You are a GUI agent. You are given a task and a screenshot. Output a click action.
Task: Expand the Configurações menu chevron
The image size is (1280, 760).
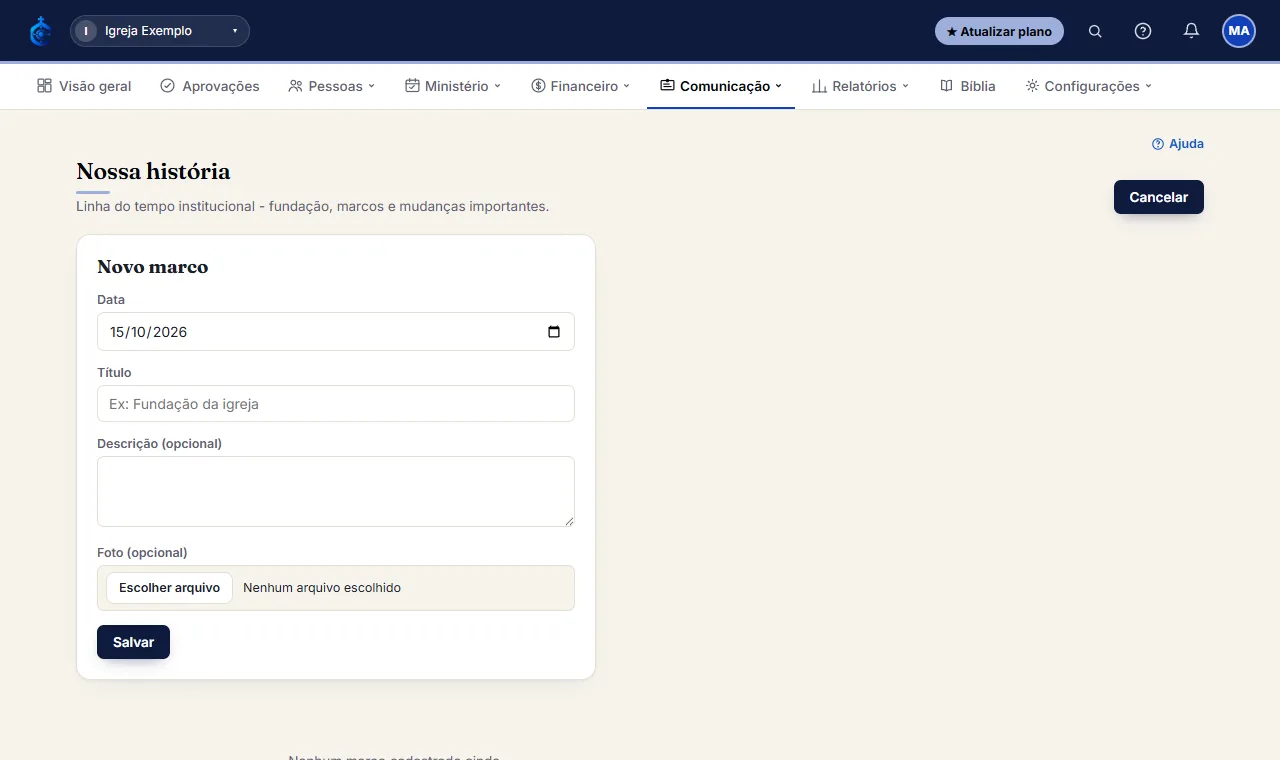[1149, 86]
